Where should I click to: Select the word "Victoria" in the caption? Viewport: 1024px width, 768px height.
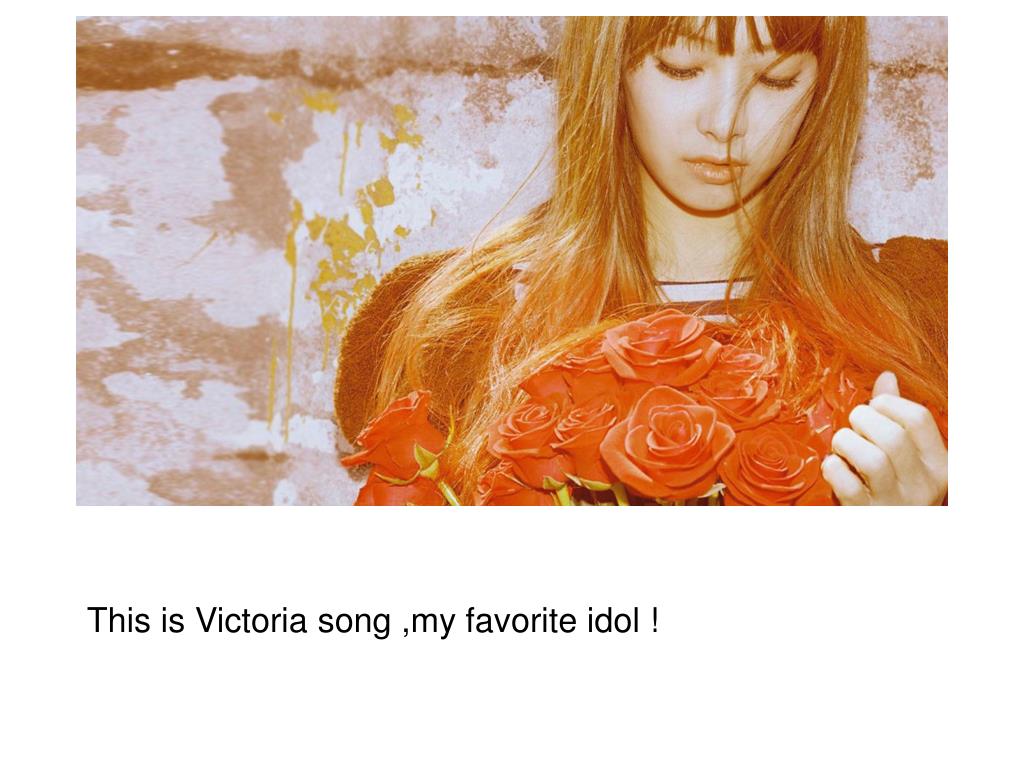tap(251, 620)
